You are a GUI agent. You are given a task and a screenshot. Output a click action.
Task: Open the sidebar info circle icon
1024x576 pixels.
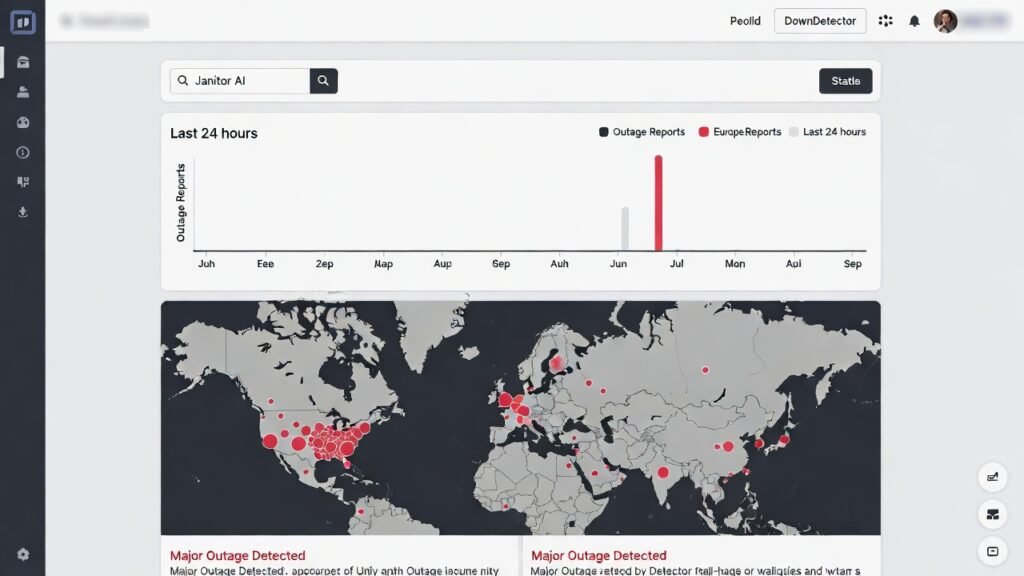(23, 152)
